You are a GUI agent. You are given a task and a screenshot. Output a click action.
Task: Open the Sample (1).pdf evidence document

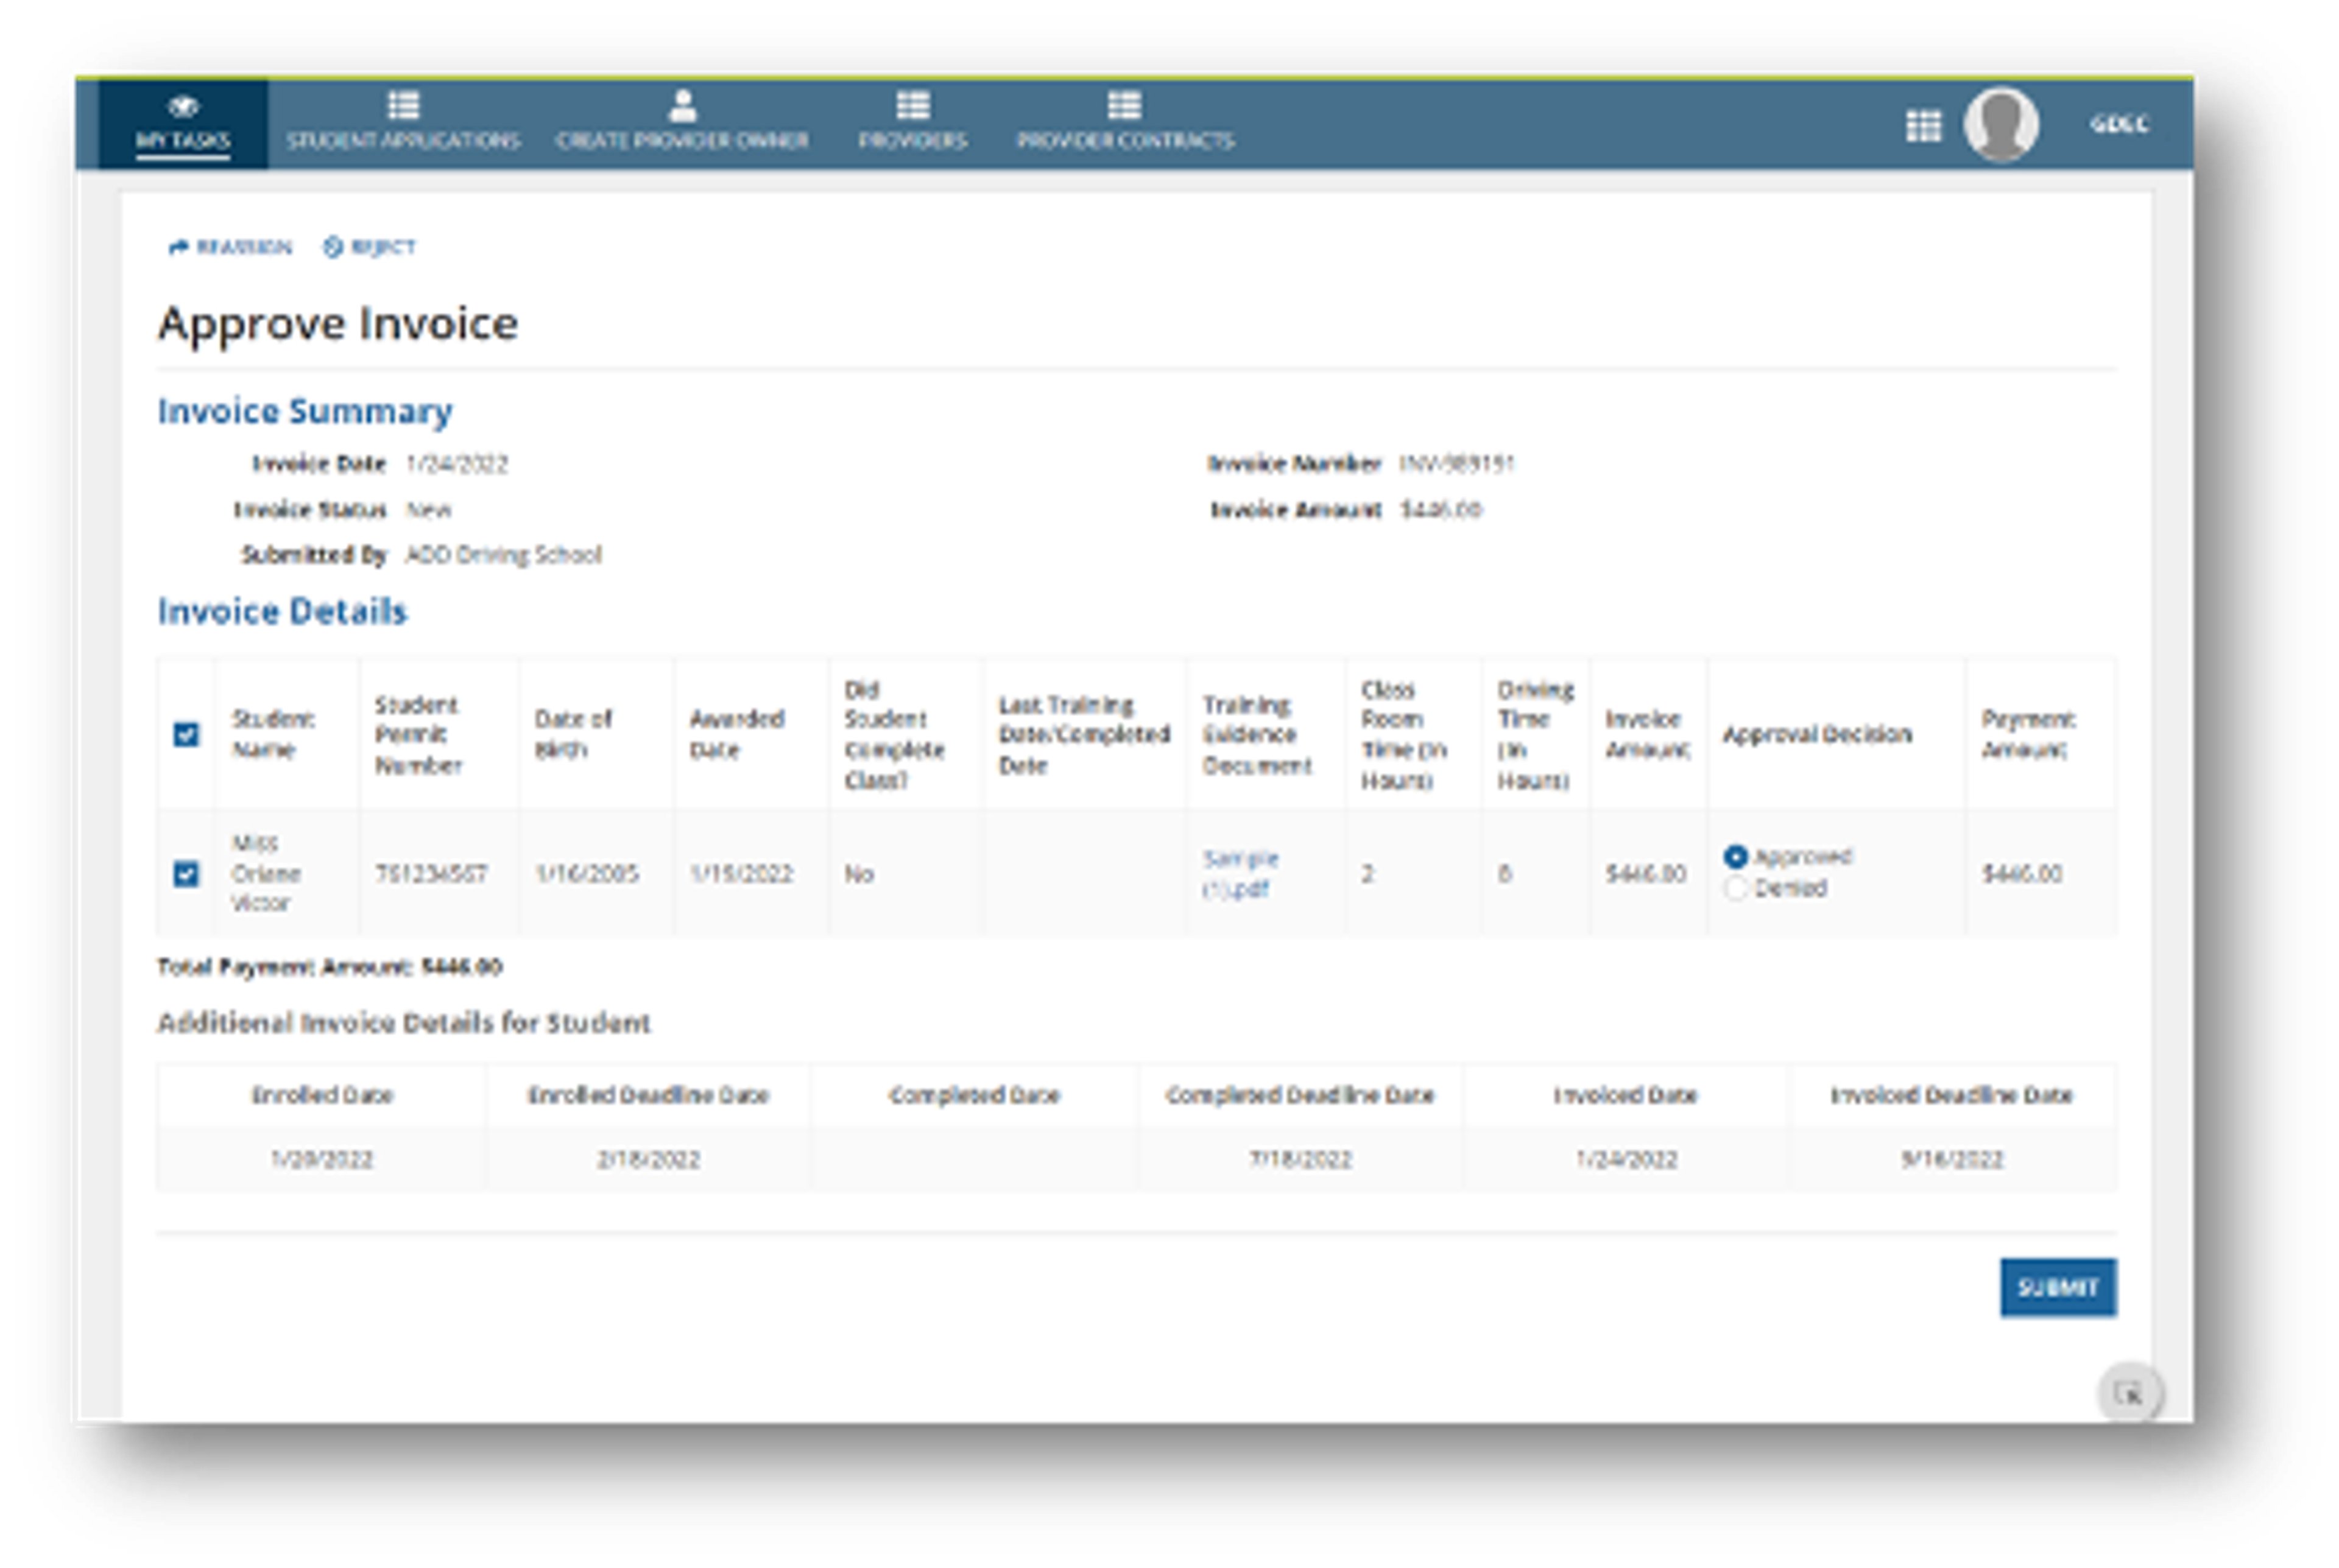pos(1240,874)
